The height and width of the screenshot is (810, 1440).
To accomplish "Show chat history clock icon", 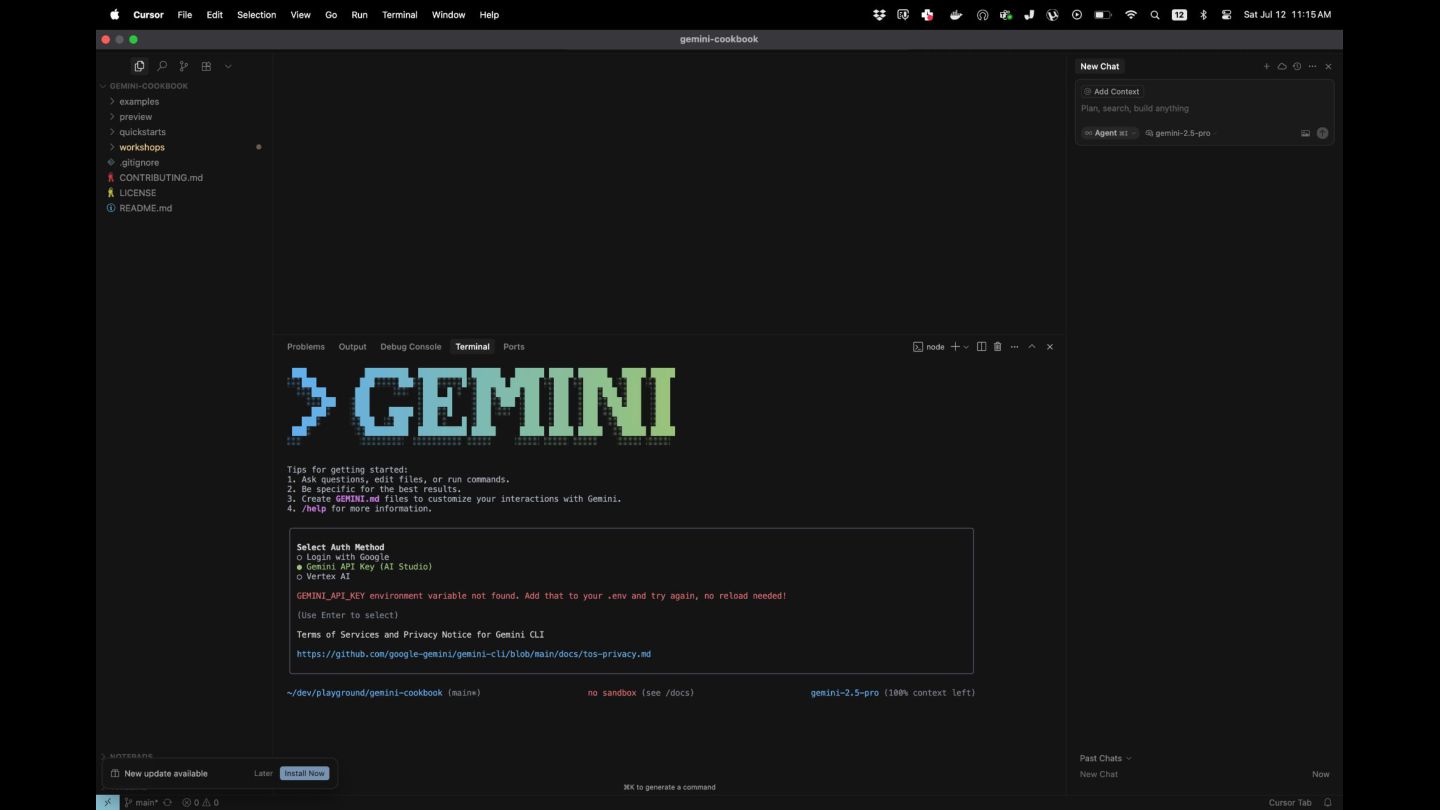I will [x=1297, y=66].
